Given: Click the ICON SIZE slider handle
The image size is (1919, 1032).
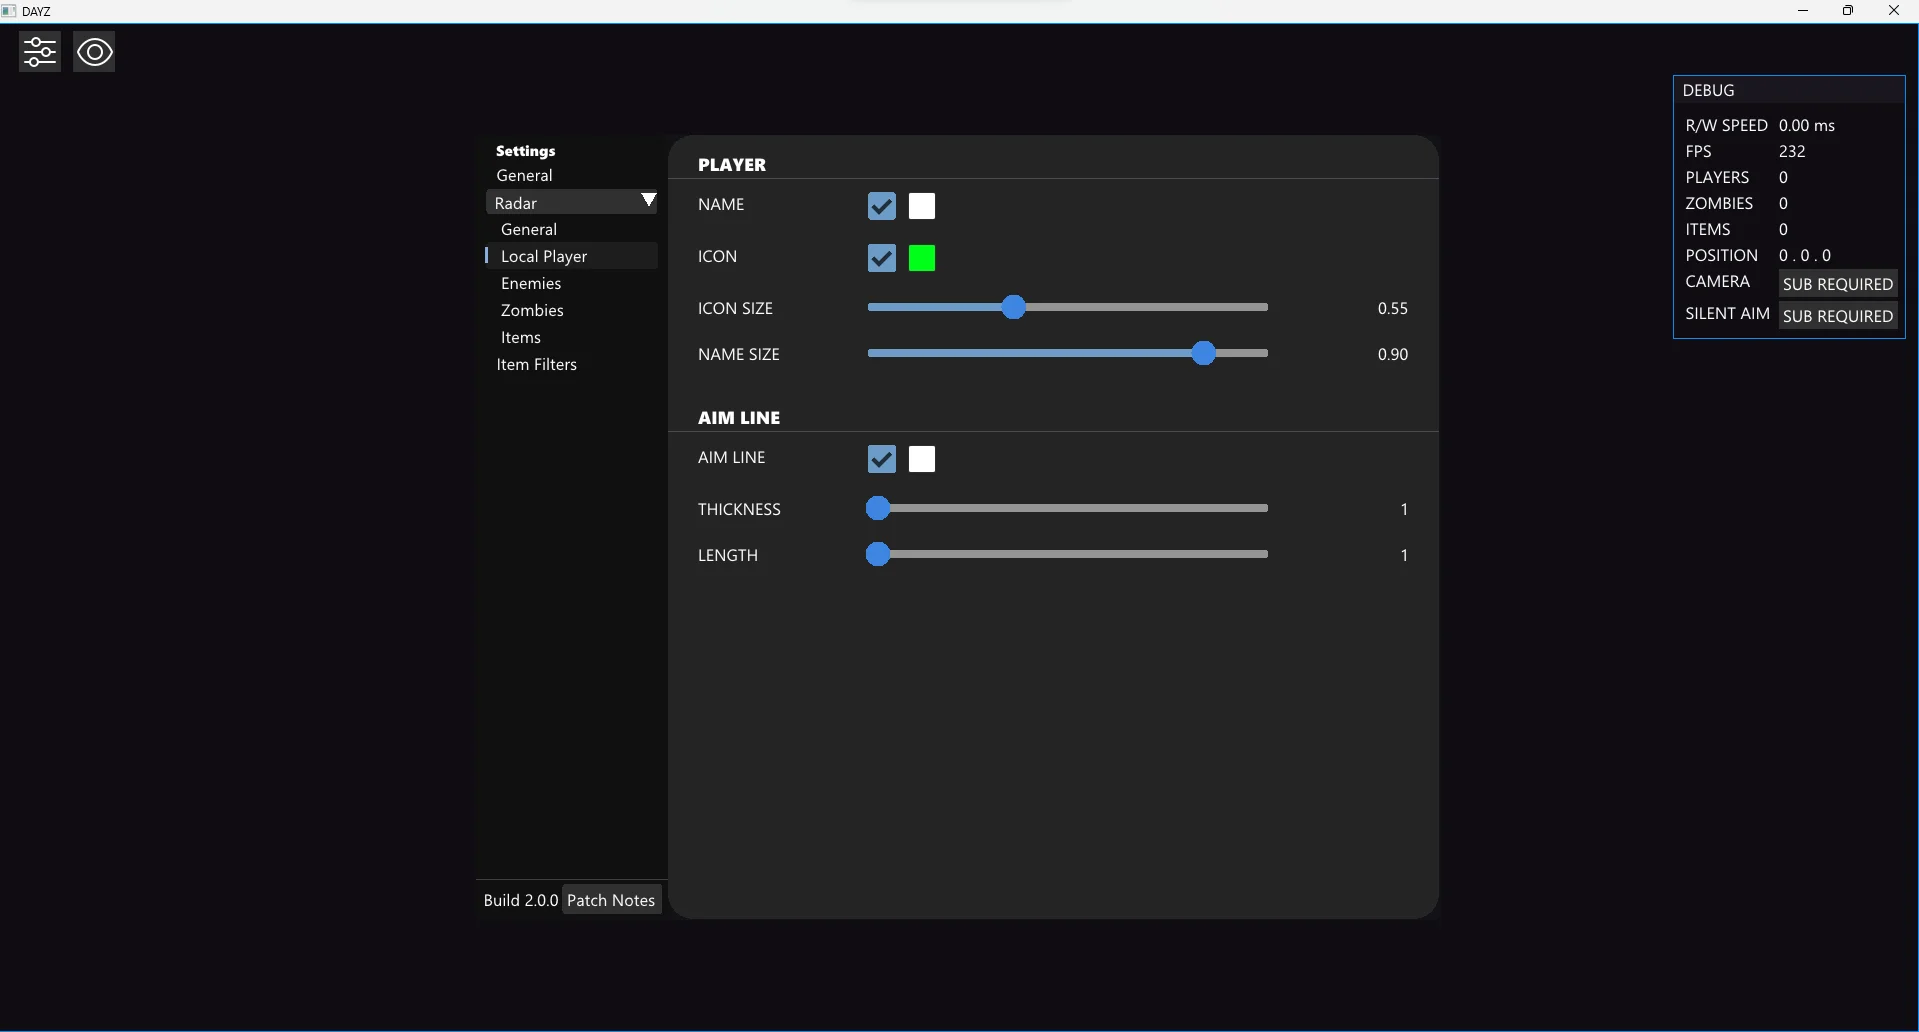Looking at the screenshot, I should (x=1014, y=307).
